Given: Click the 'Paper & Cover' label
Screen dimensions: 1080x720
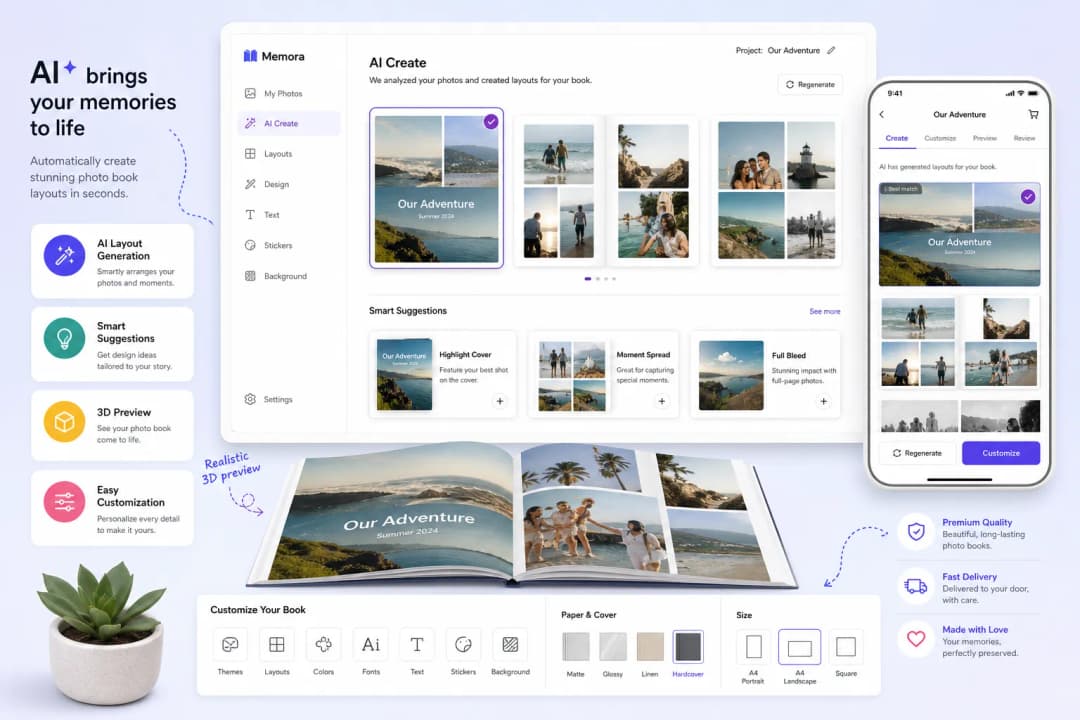Looking at the screenshot, I should click(x=588, y=615).
